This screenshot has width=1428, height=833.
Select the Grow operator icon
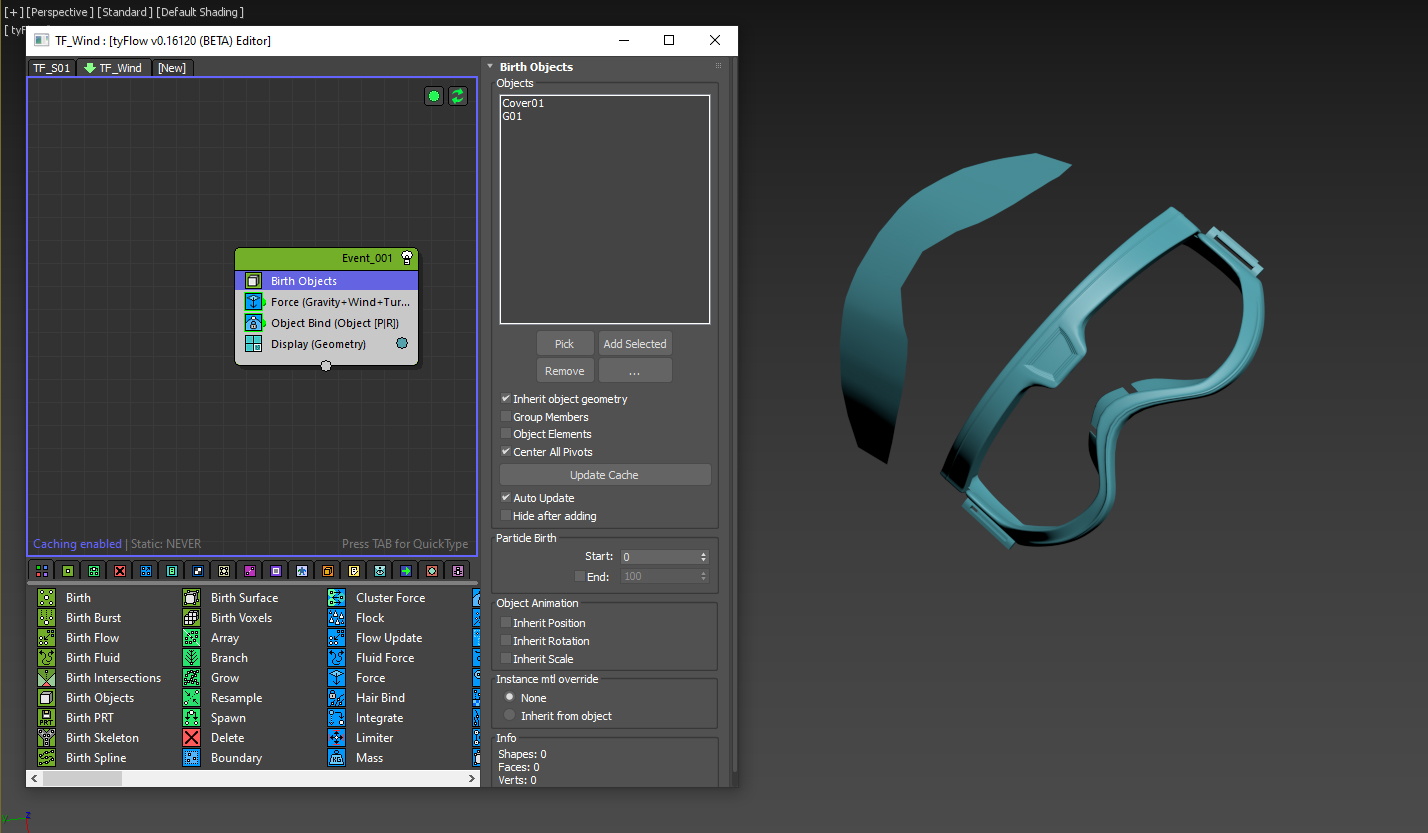[x=192, y=677]
